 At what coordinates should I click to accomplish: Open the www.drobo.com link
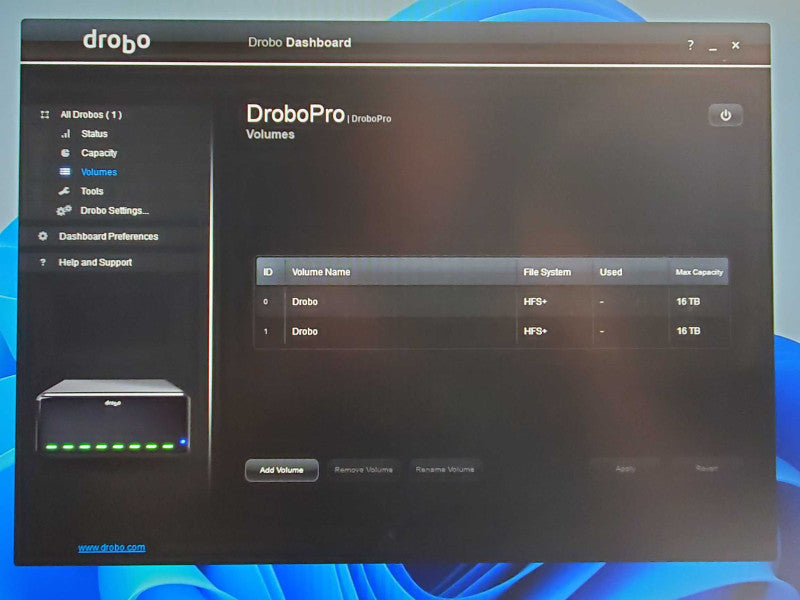click(x=112, y=547)
